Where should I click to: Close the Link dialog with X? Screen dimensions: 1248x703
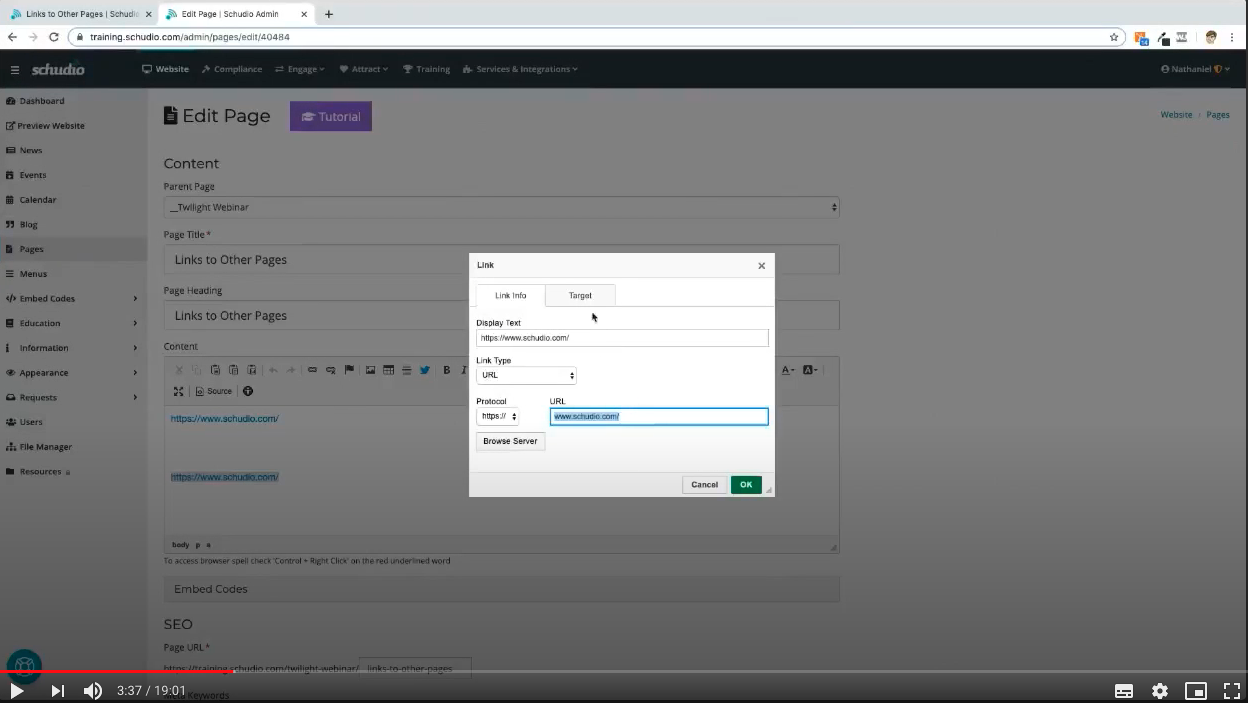point(762,266)
